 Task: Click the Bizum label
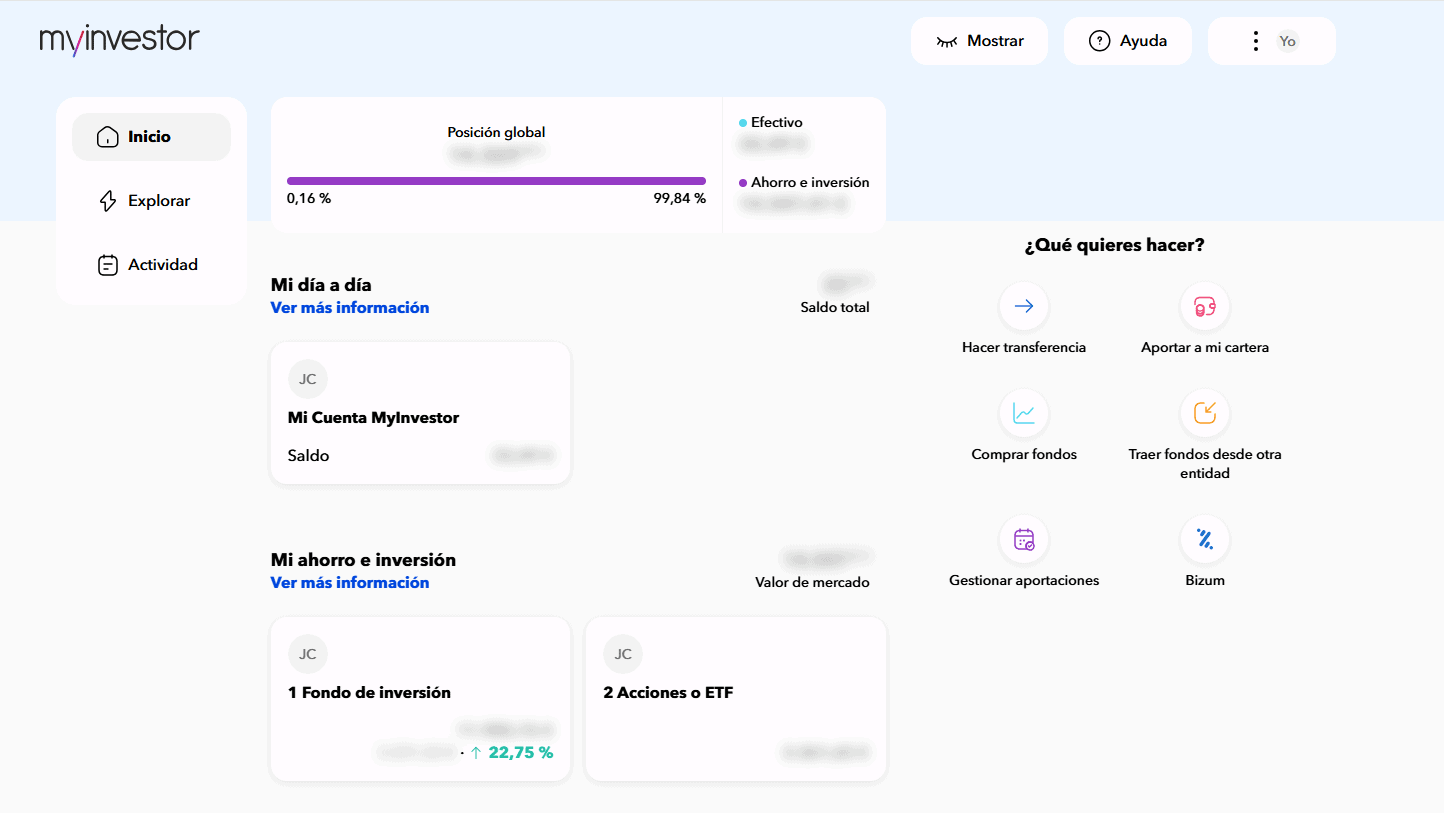coord(1205,580)
